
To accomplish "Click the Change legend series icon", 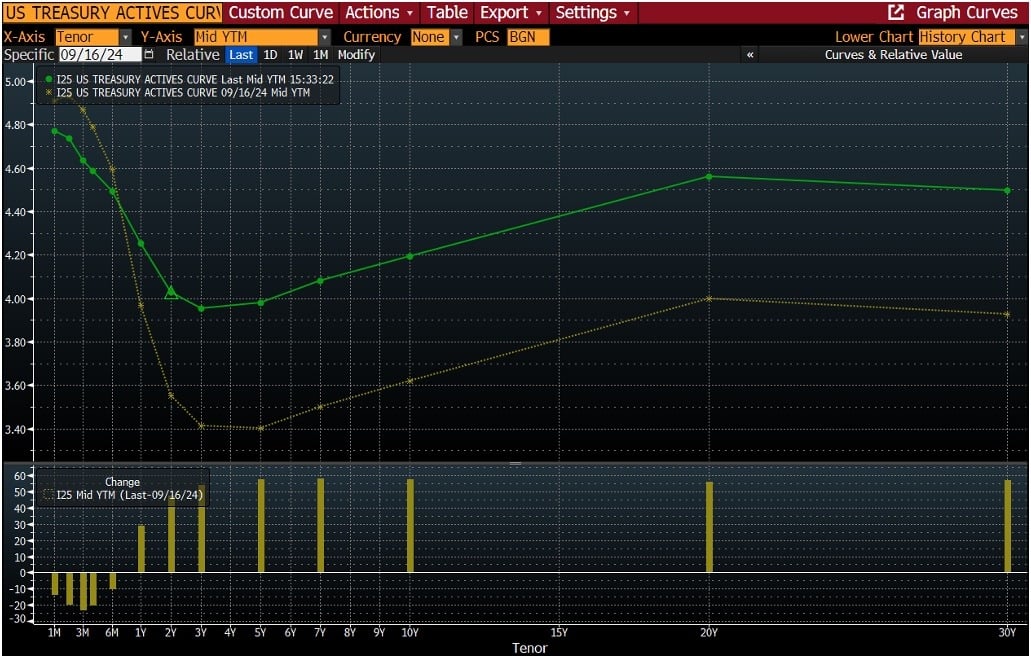I will pos(48,495).
